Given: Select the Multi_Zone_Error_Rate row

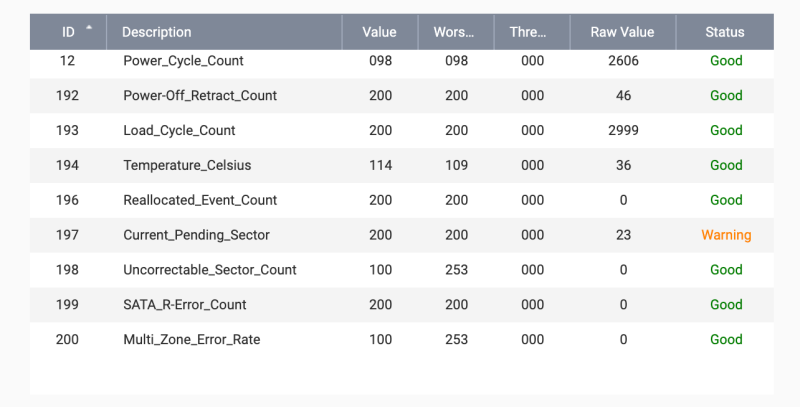Looking at the screenshot, I should tap(402, 340).
